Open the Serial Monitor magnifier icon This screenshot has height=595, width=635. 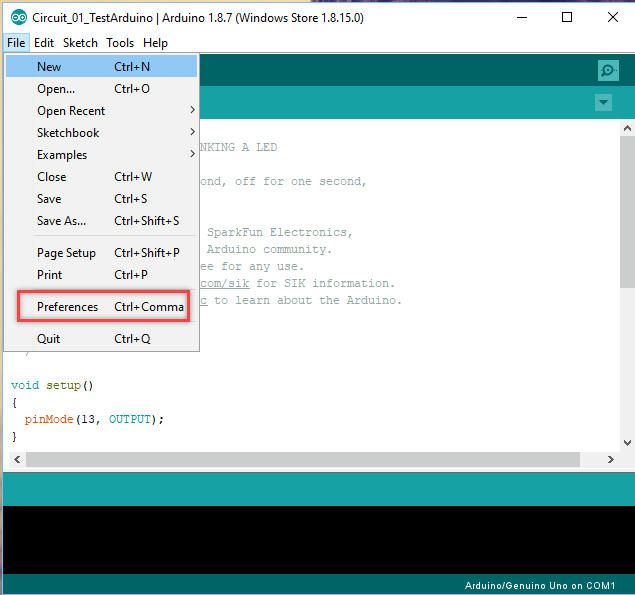(x=608, y=70)
